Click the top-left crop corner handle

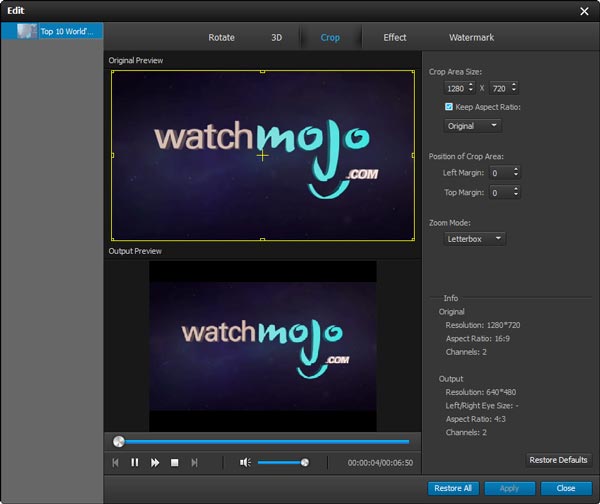112,72
